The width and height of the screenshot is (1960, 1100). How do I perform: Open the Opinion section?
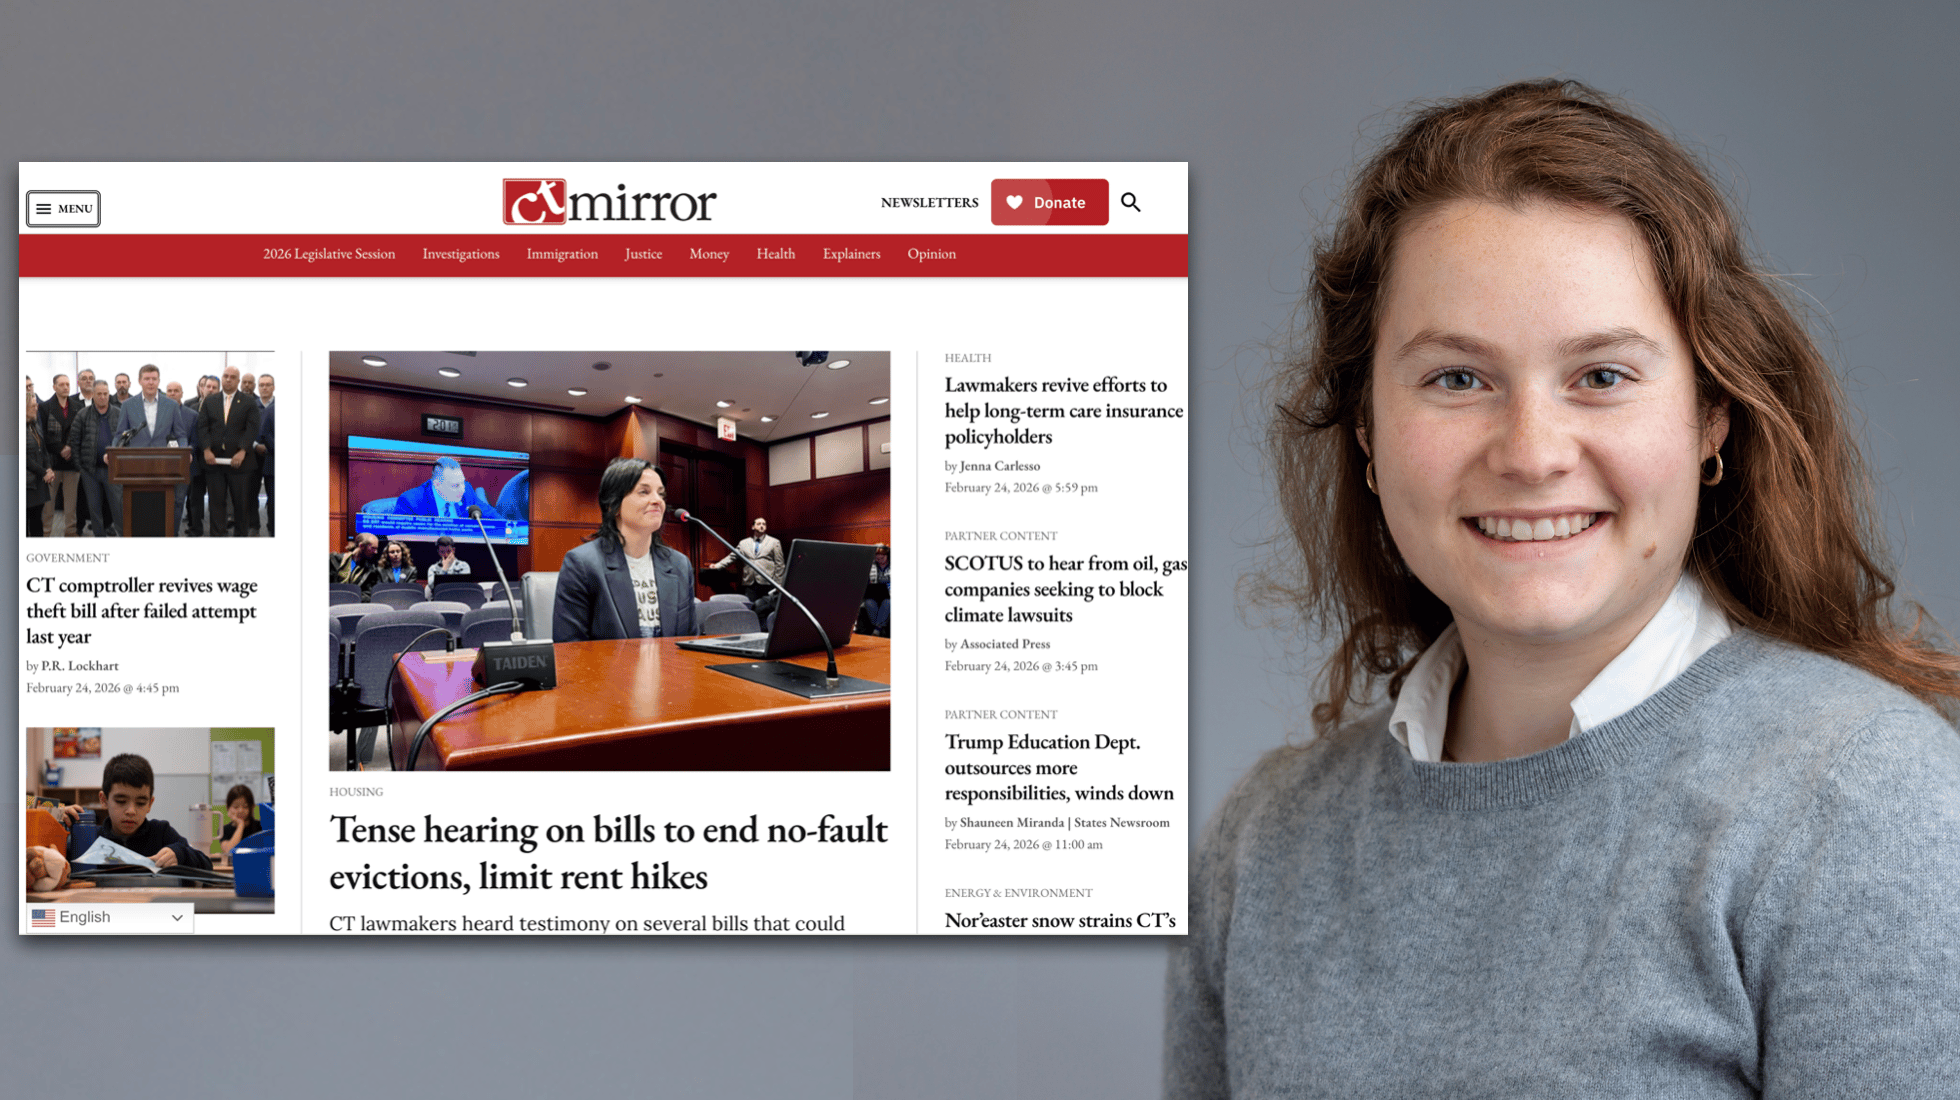tap(931, 254)
